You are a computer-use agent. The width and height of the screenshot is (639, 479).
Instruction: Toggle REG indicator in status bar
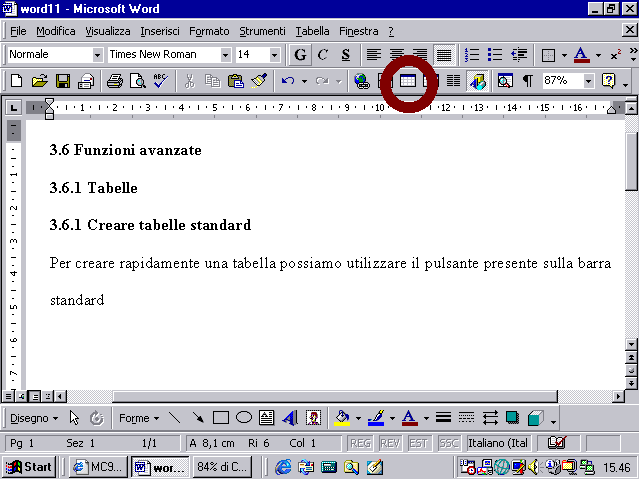360,443
